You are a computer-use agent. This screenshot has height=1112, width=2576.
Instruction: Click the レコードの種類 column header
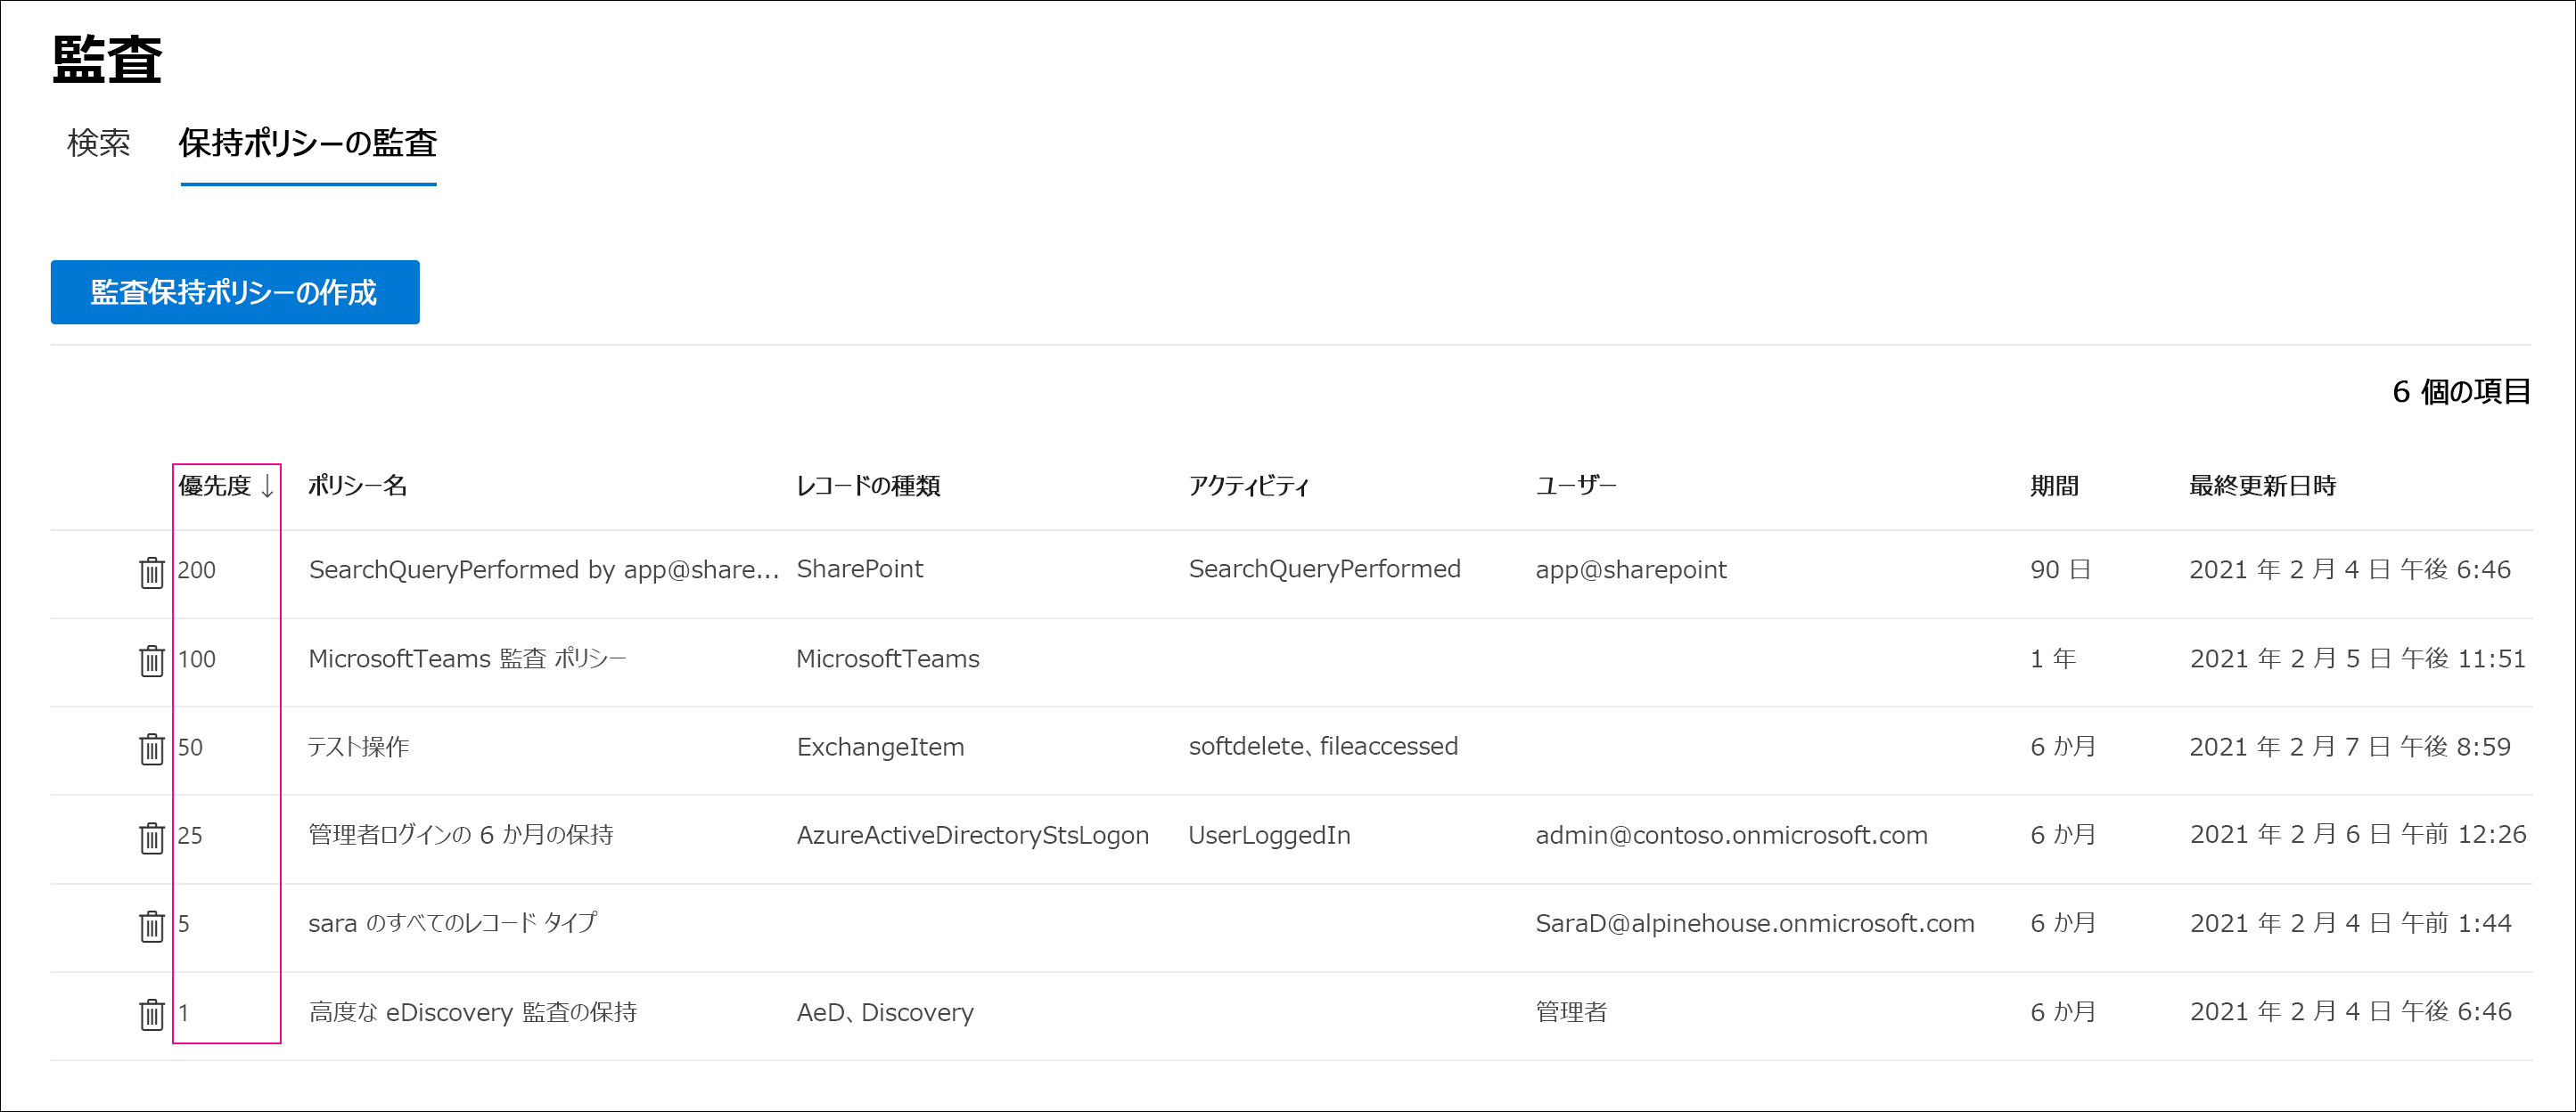tap(868, 486)
